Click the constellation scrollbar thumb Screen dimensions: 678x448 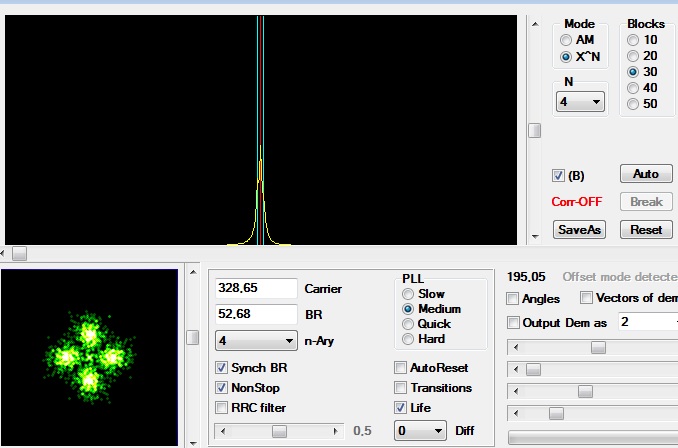(x=193, y=338)
